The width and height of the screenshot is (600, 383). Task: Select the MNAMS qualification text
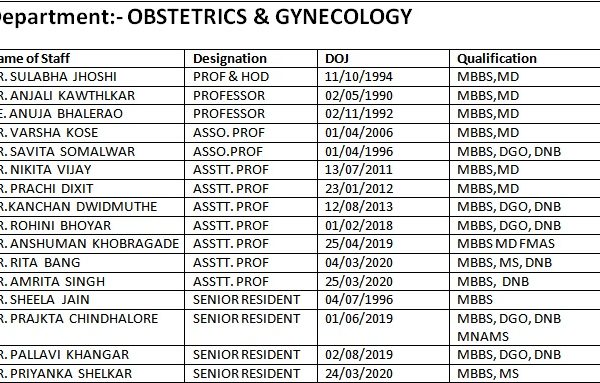tap(483, 337)
